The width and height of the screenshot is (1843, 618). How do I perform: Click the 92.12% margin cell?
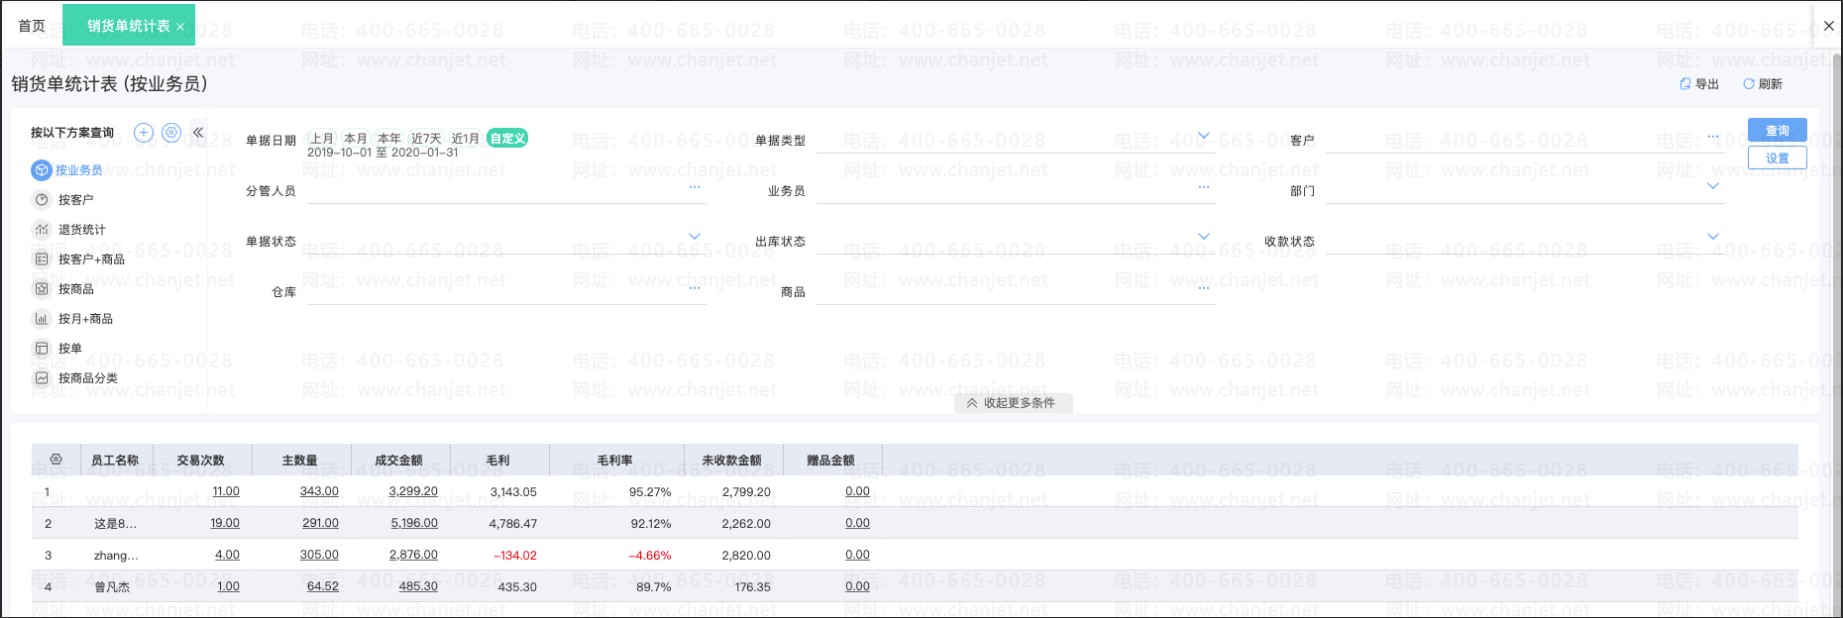point(650,523)
